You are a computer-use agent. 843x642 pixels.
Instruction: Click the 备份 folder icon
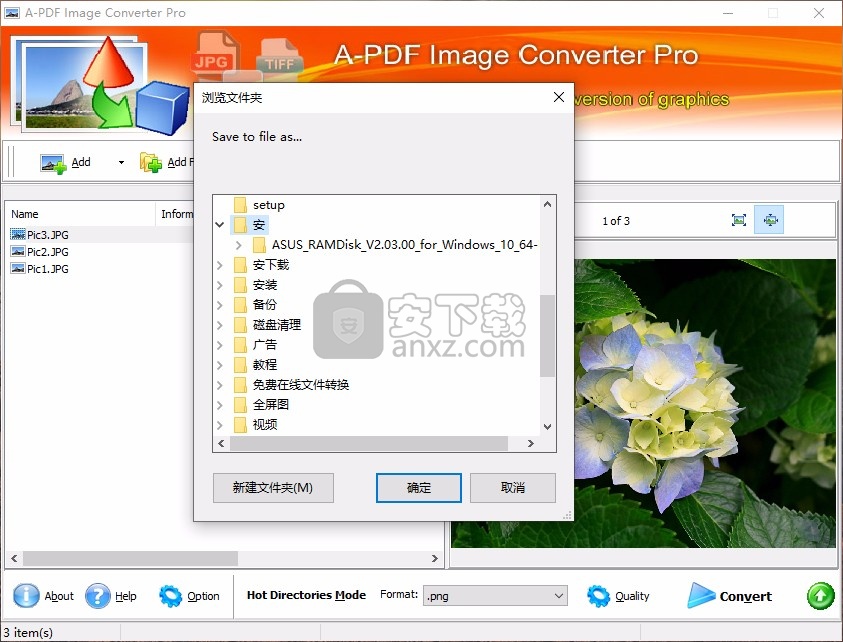click(x=241, y=305)
